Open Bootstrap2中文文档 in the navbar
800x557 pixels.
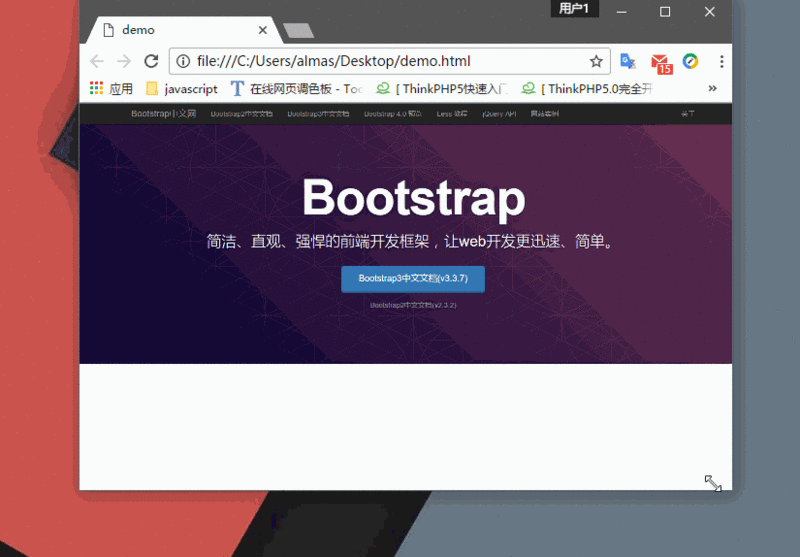click(242, 113)
